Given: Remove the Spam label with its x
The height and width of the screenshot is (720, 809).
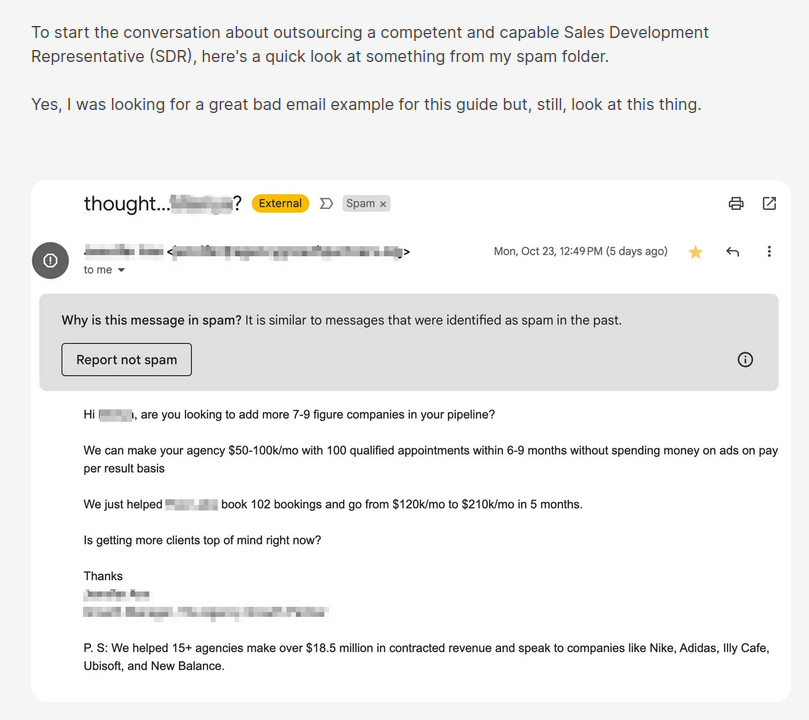Looking at the screenshot, I should click(383, 204).
